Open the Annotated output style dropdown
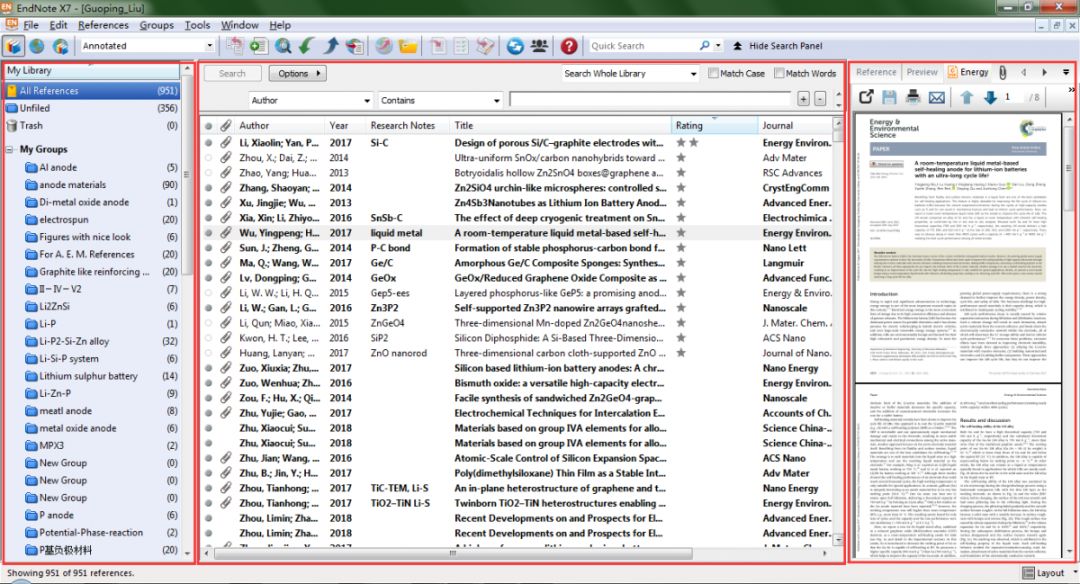The width and height of the screenshot is (1080, 584). [208, 45]
